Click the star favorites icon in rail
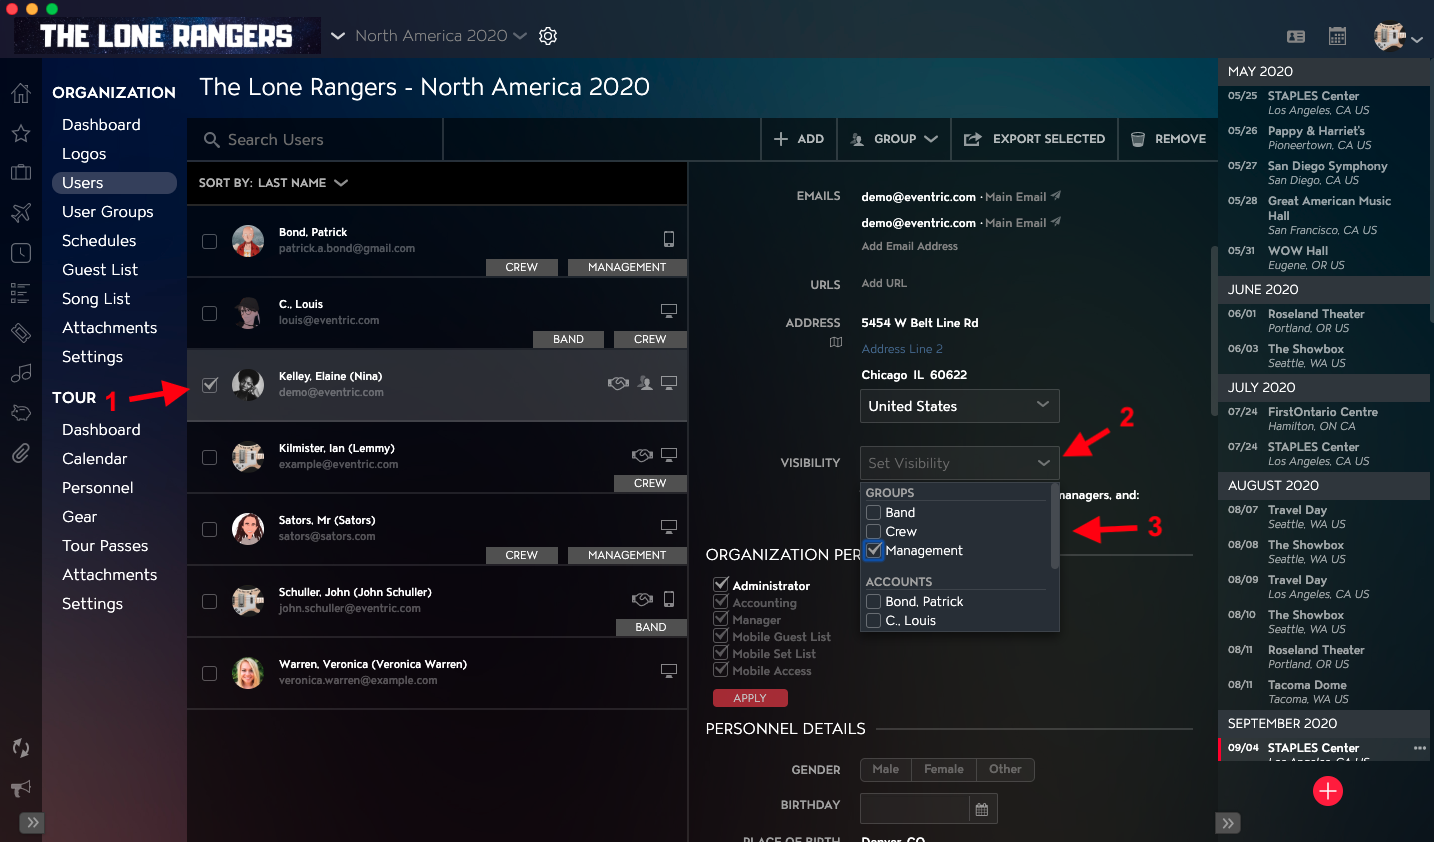Image resolution: width=1434 pixels, height=842 pixels. [x=20, y=133]
